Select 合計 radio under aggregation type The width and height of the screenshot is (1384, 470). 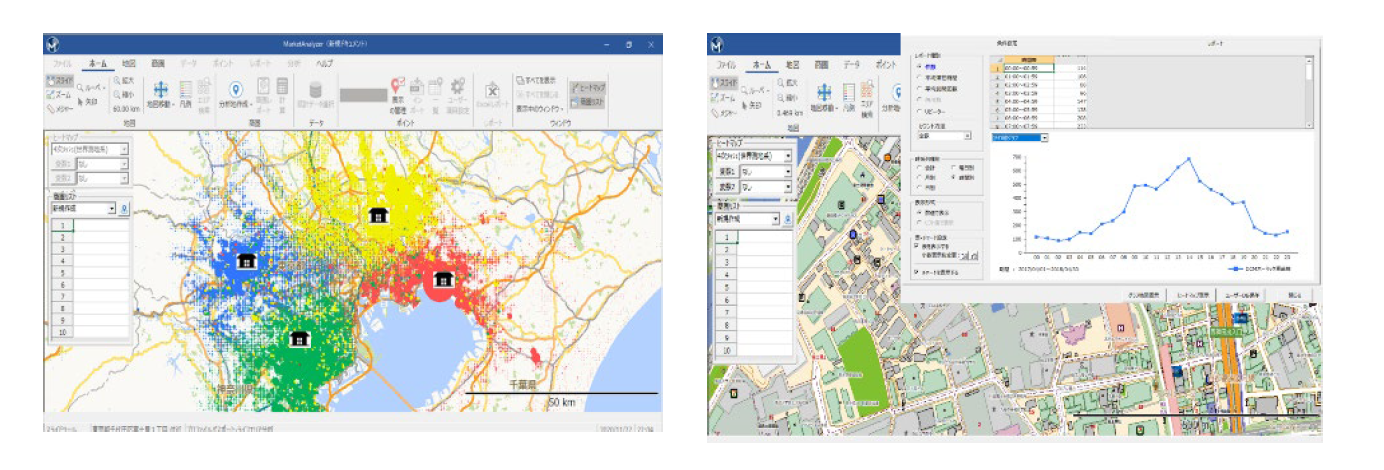[x=920, y=168]
